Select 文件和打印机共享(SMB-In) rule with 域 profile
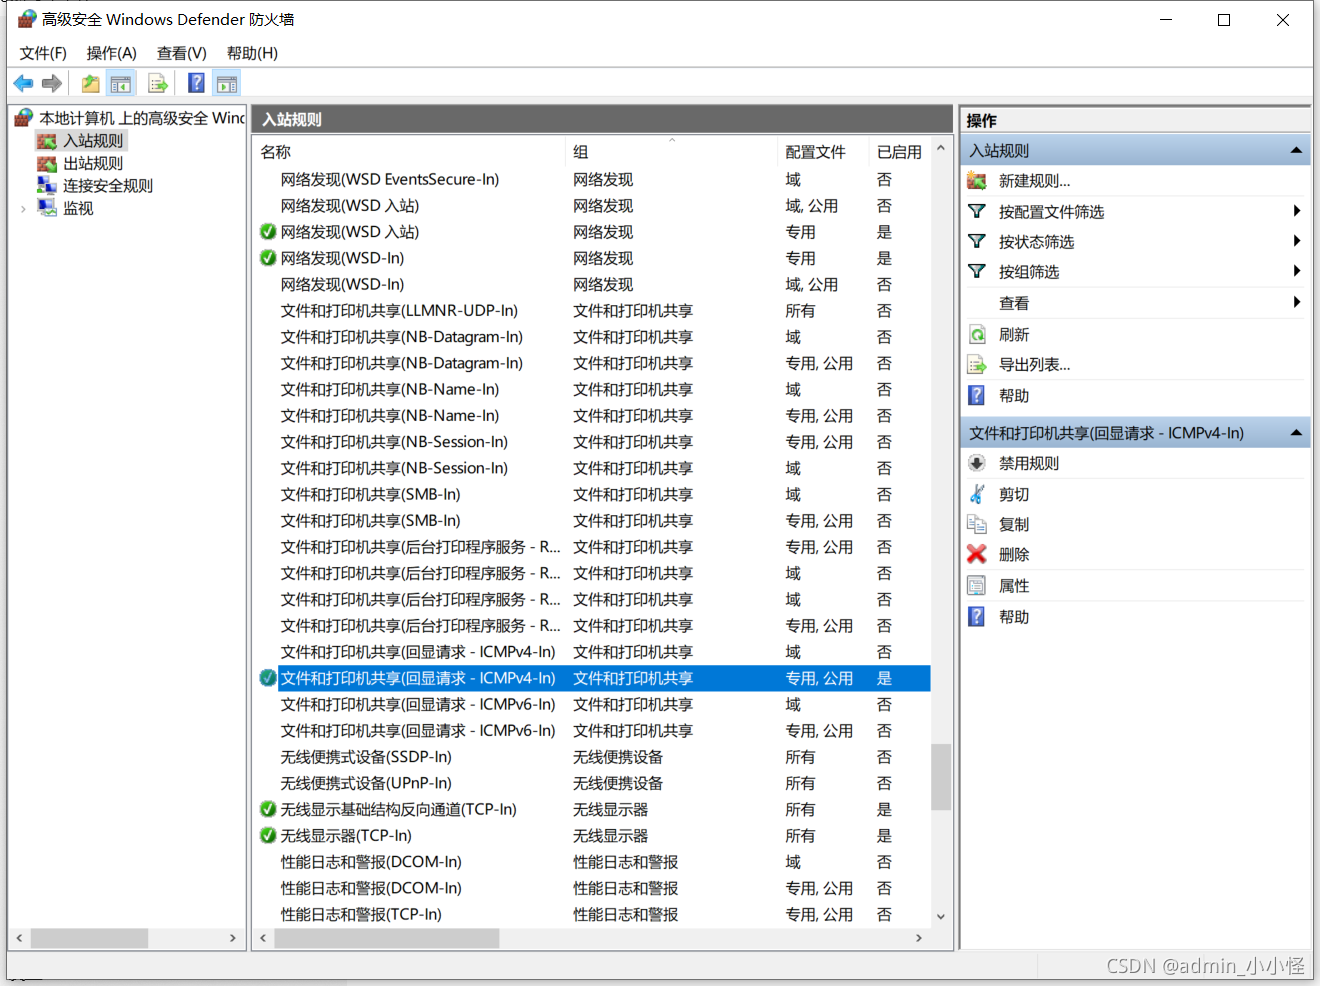This screenshot has height=986, width=1320. [370, 495]
